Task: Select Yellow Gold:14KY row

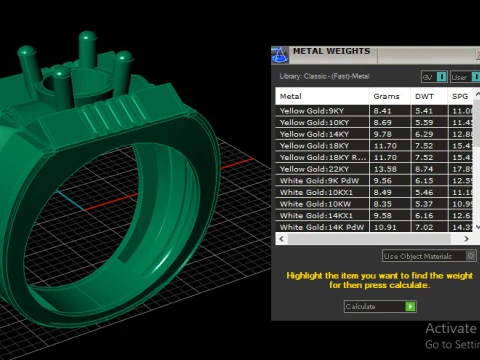Action: click(374, 134)
